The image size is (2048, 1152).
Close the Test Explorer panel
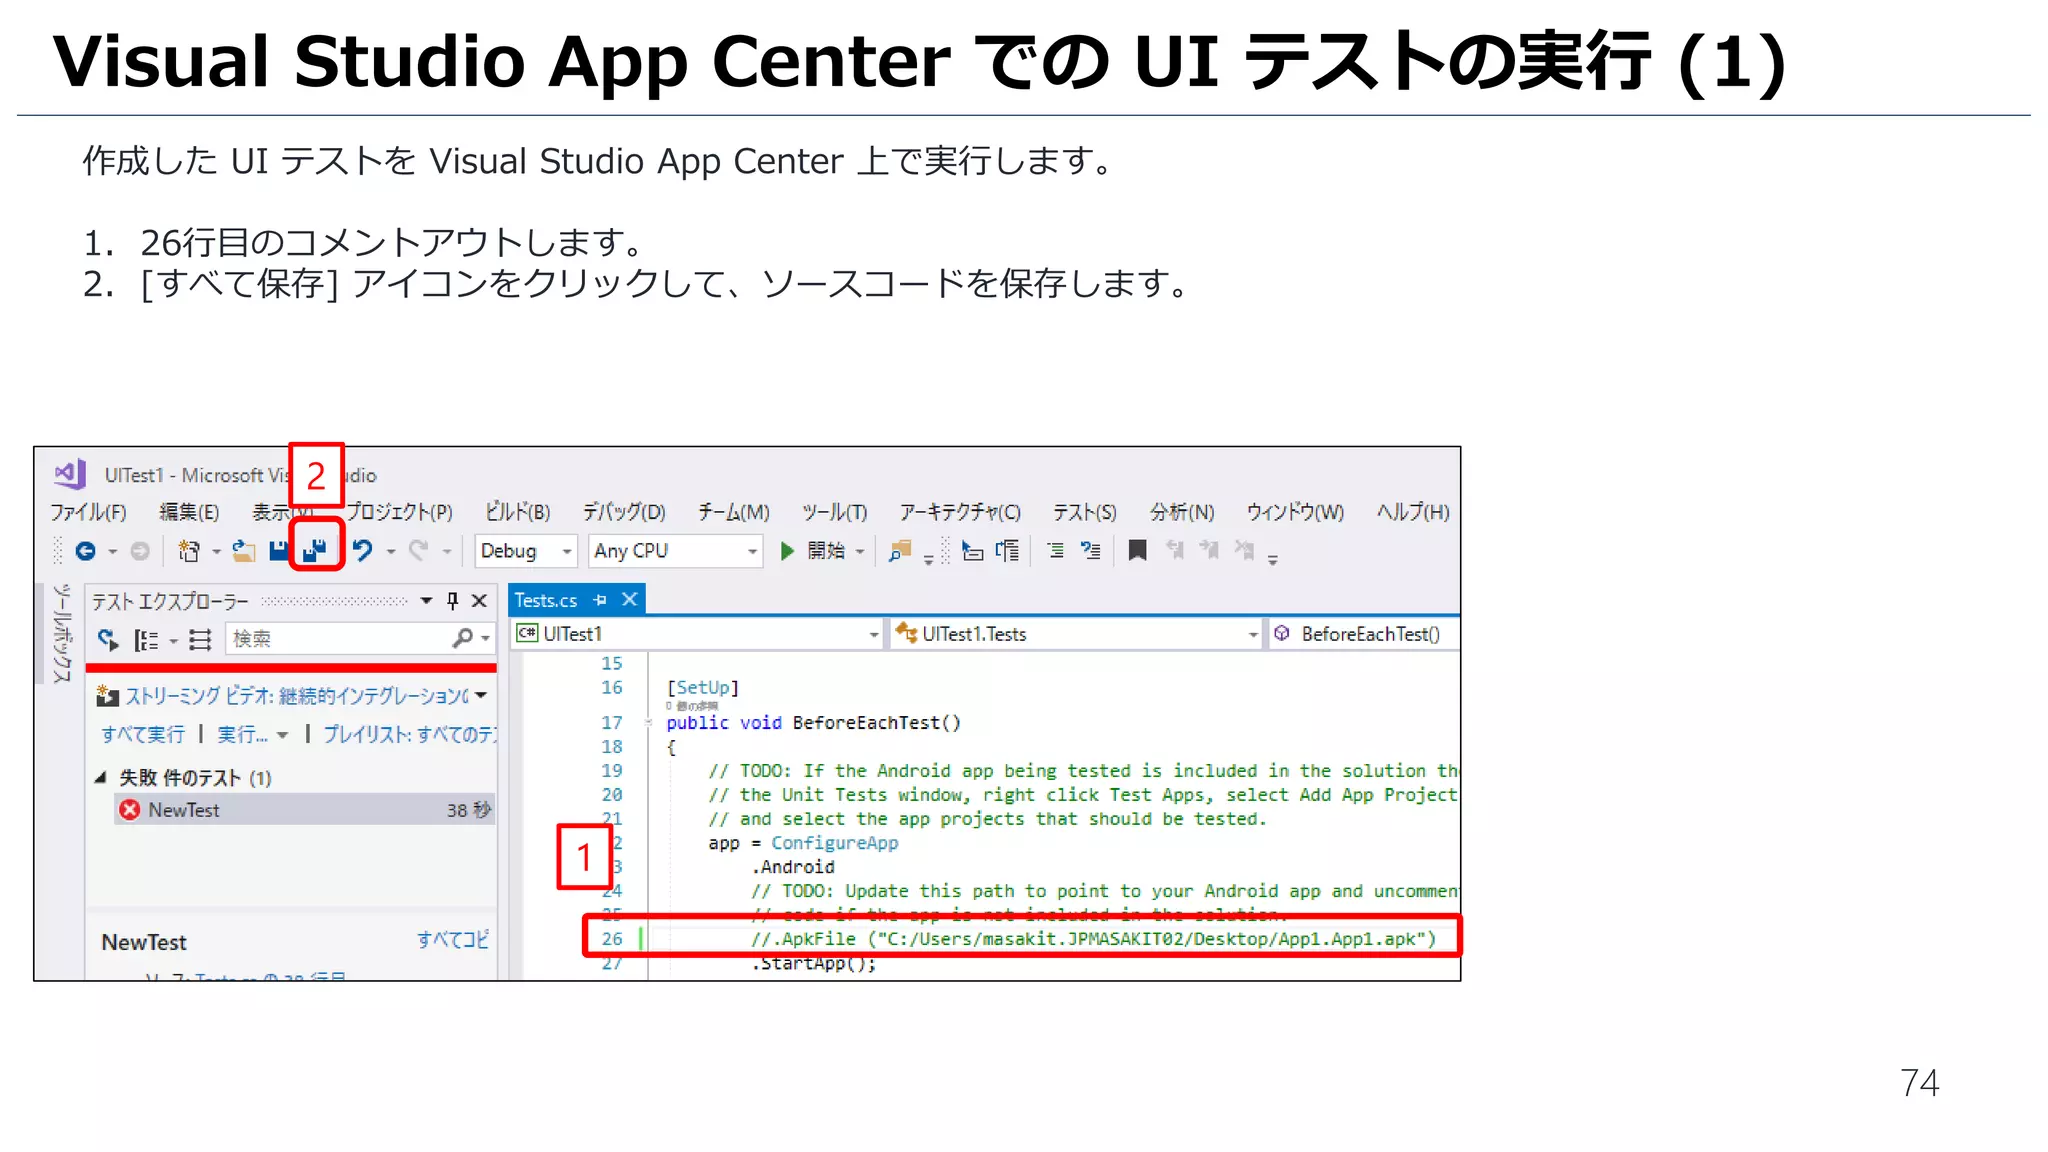coord(480,600)
